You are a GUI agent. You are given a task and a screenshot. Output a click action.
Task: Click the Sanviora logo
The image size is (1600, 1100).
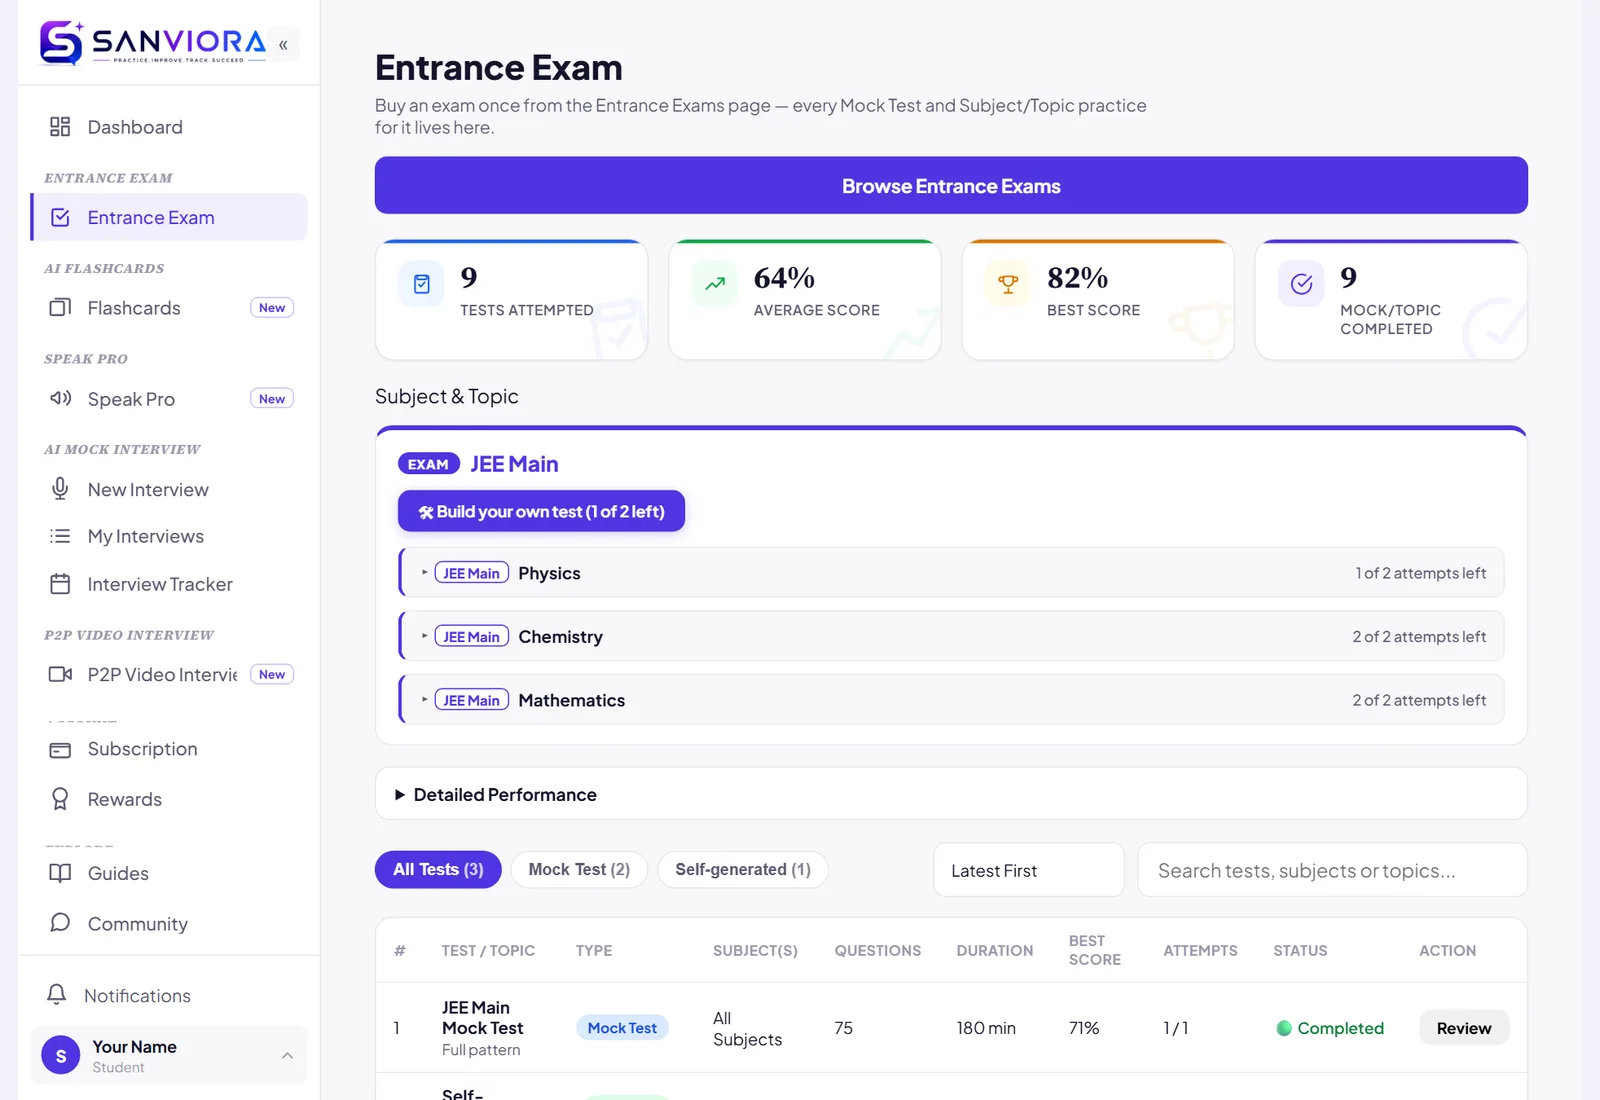click(x=152, y=43)
